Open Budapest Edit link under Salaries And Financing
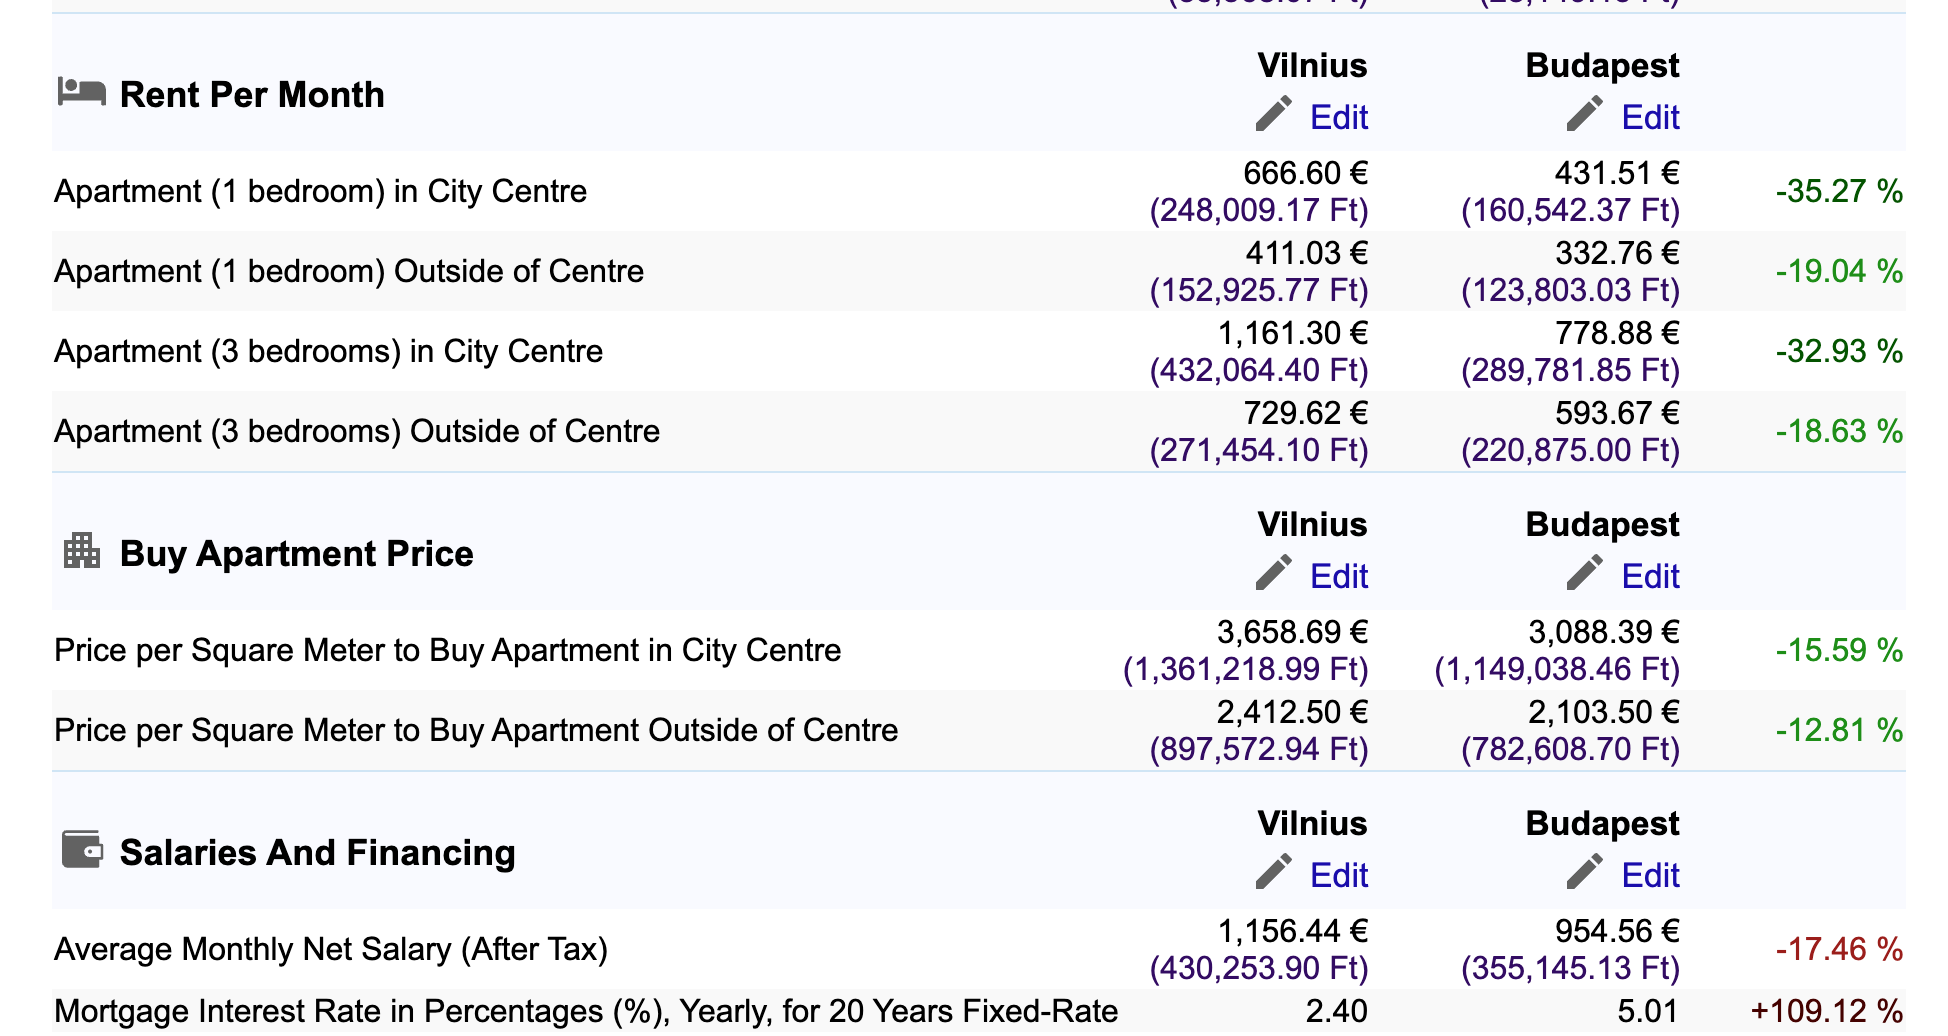Viewport: 1948px width, 1036px height. (x=1650, y=876)
